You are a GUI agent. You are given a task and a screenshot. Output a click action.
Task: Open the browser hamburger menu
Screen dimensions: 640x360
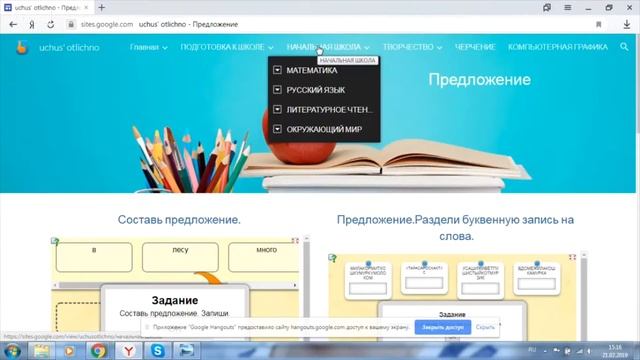point(568,7)
